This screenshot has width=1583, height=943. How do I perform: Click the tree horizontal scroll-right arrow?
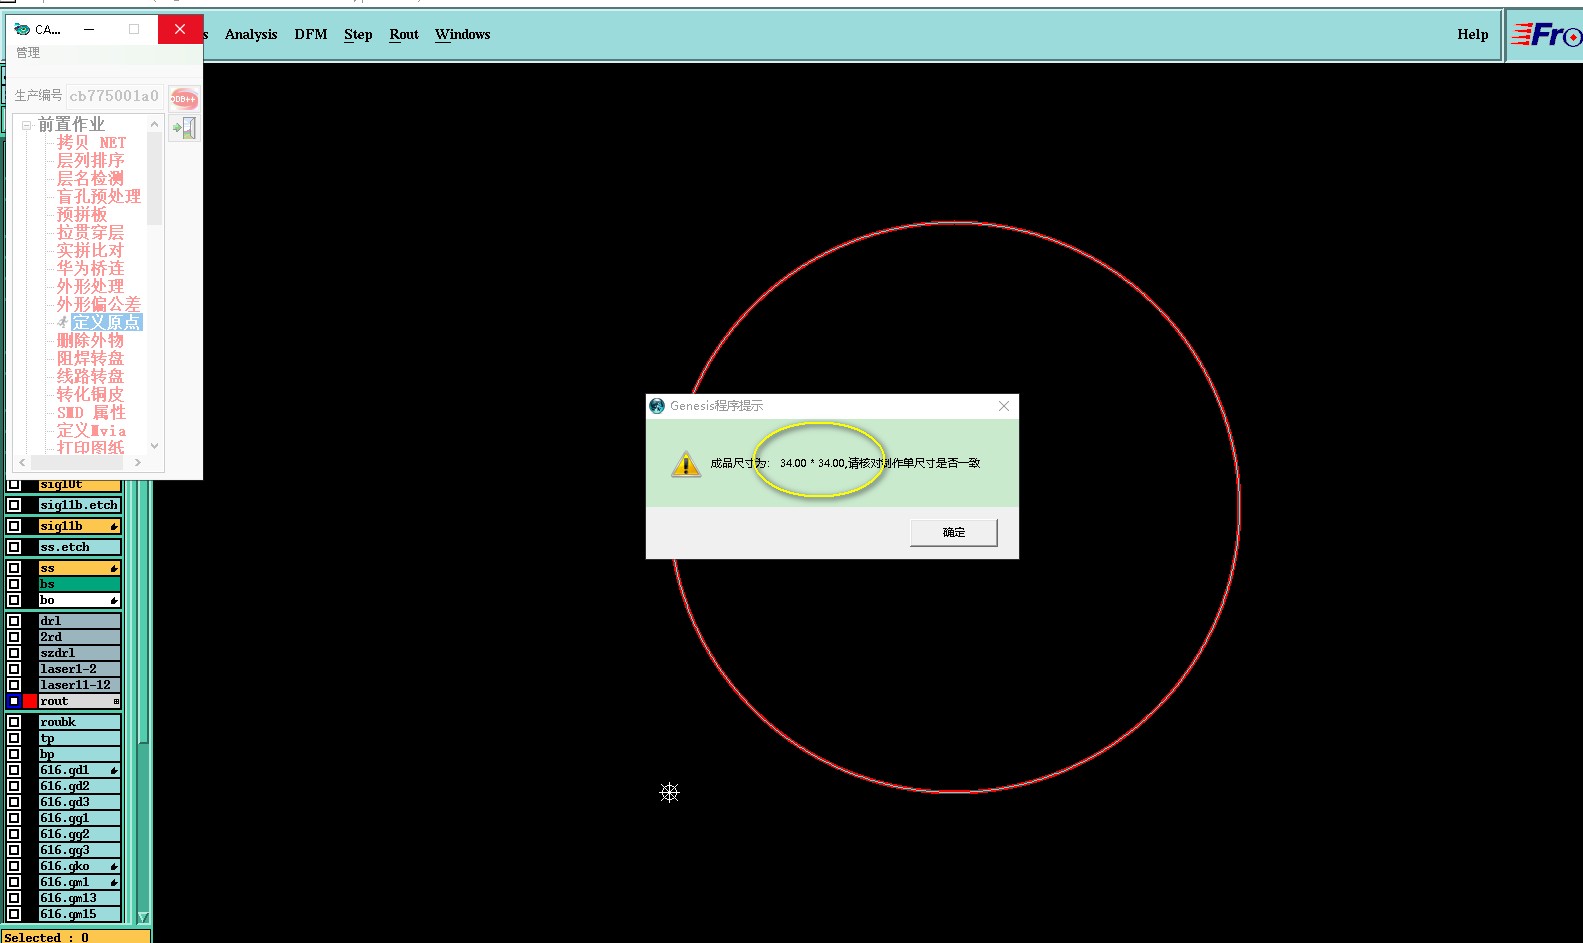[x=138, y=463]
